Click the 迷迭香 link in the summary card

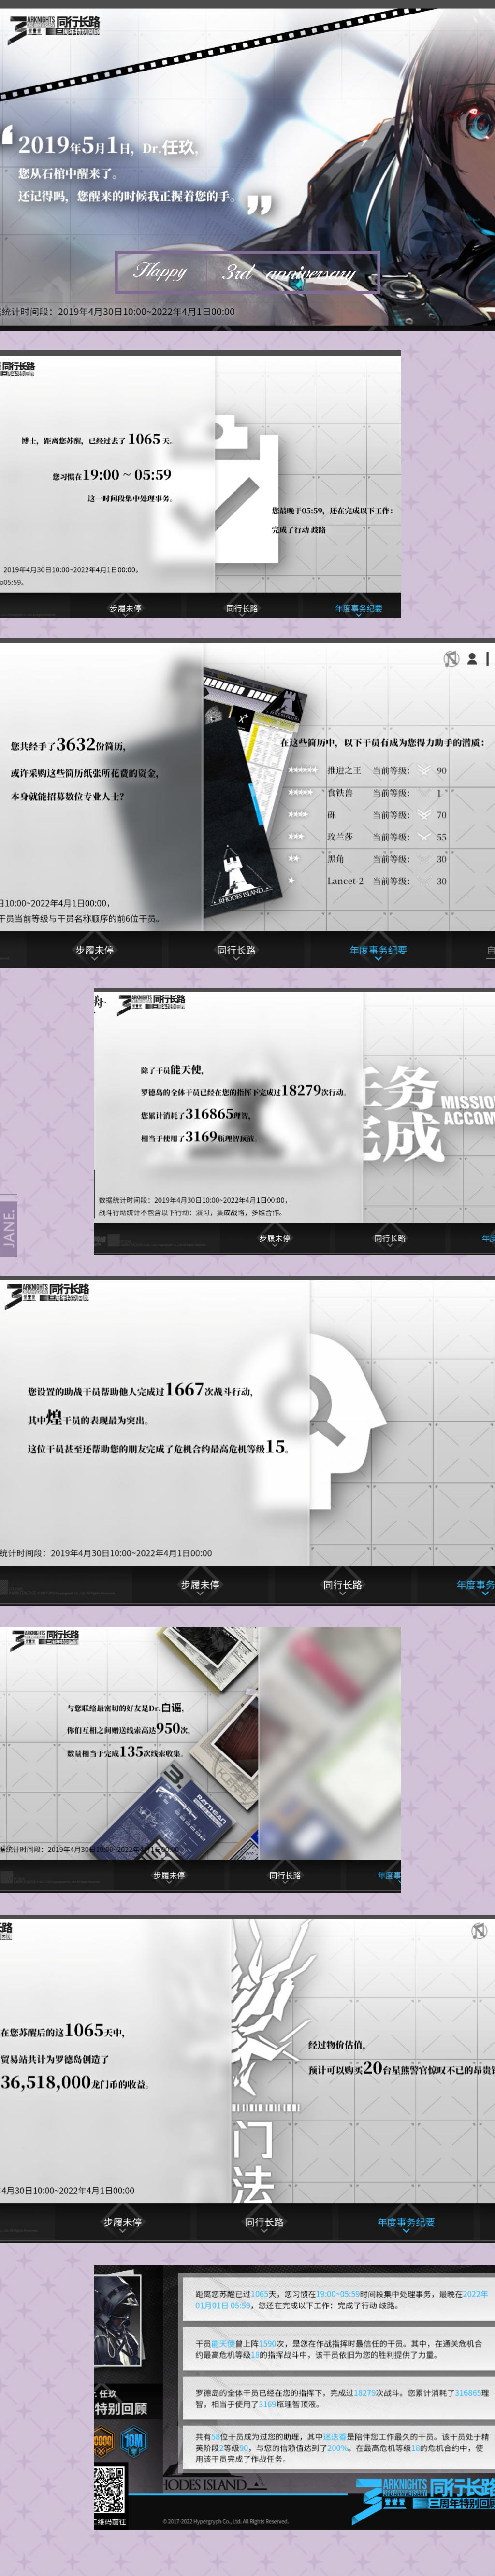(334, 2436)
